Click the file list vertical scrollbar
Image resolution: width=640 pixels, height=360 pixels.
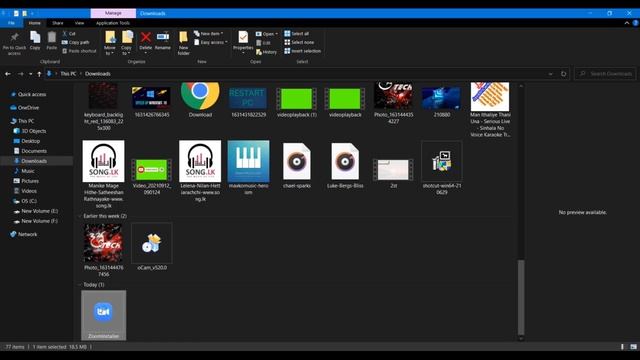(x=521, y=297)
